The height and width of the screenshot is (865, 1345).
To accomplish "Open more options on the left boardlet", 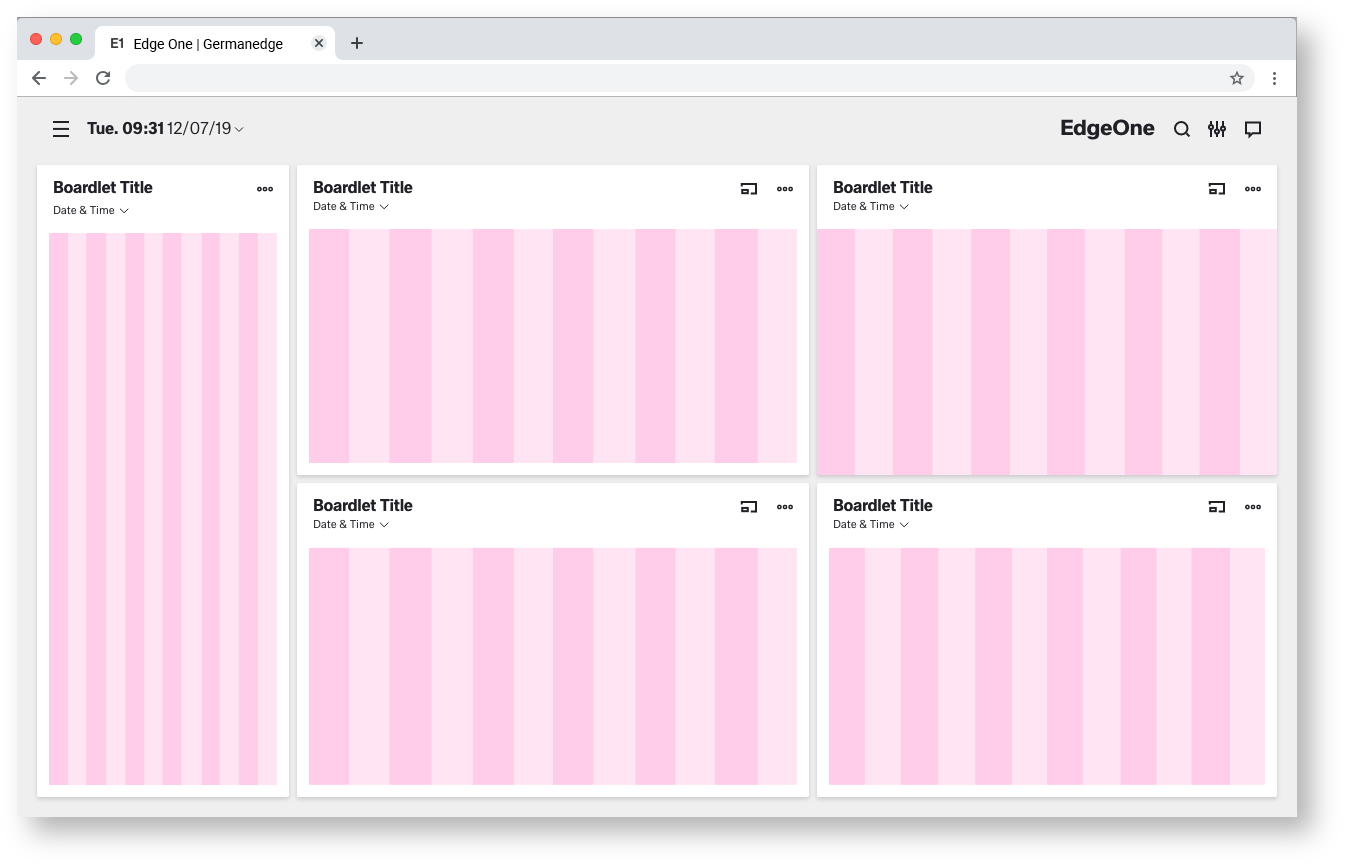I will click(x=264, y=188).
